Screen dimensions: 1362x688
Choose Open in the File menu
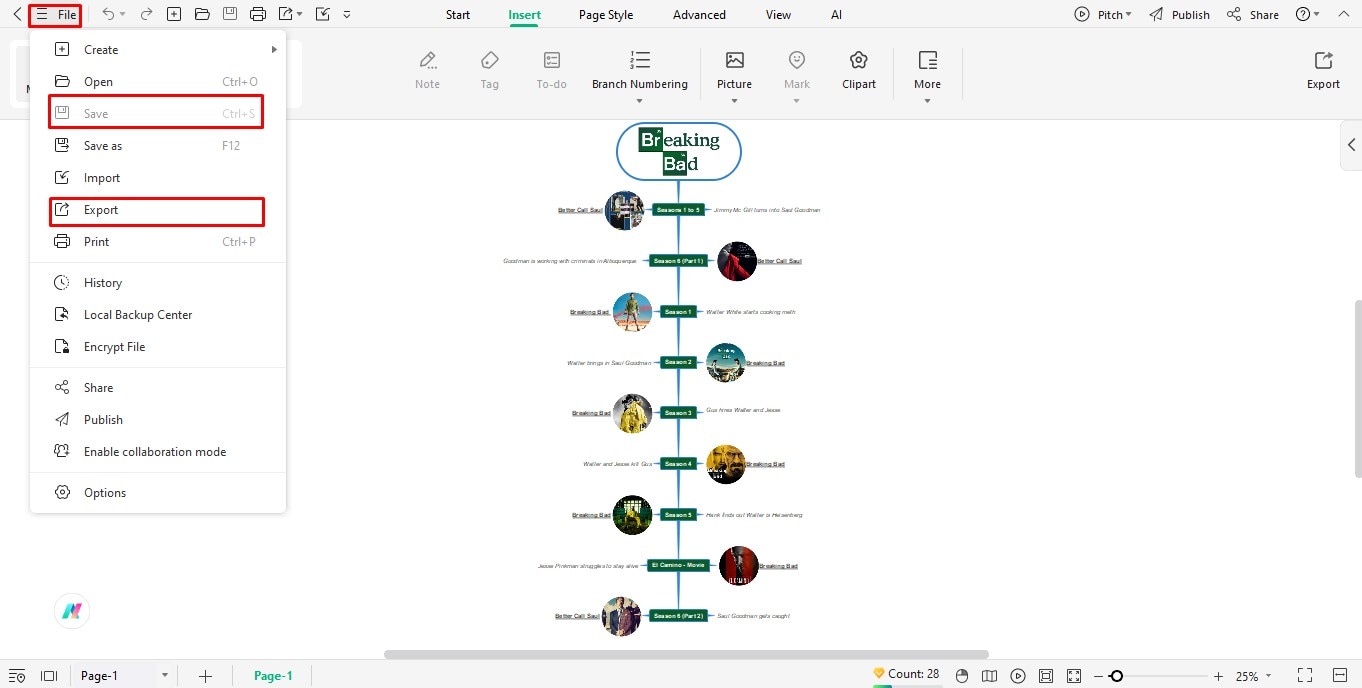pyautogui.click(x=158, y=82)
